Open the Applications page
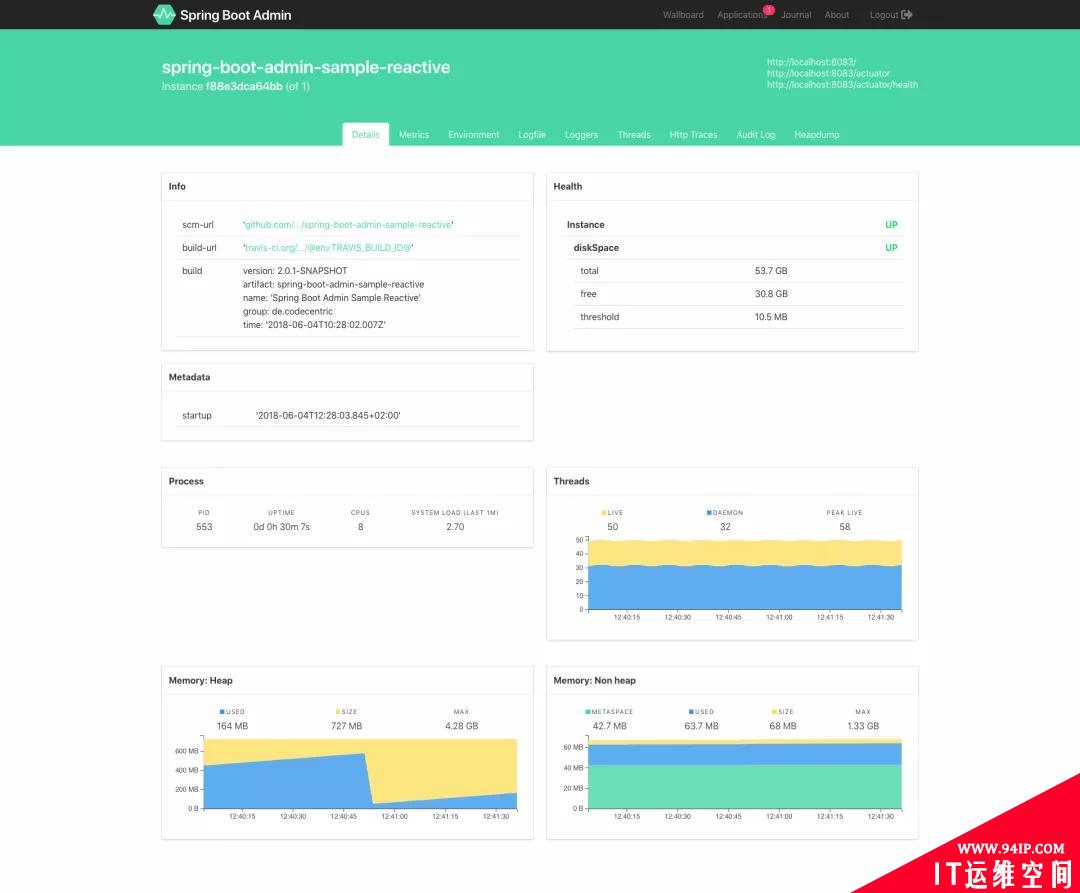The height and width of the screenshot is (893, 1080). (742, 14)
